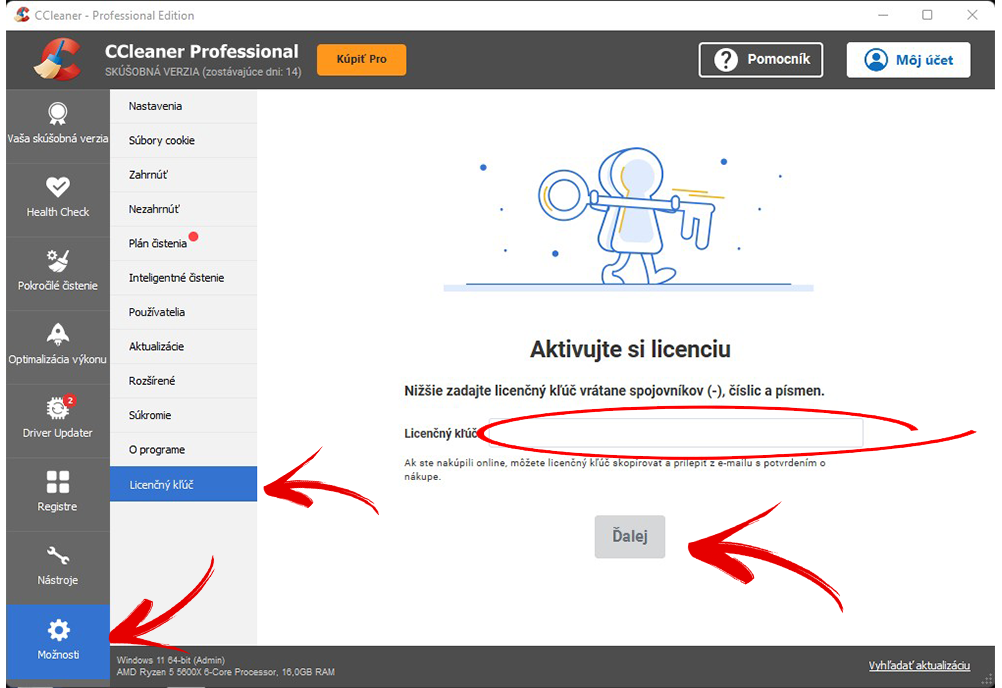Screen dimensions: 1002x688
Task: Select Zahrnúť submenu item
Action: 183,175
